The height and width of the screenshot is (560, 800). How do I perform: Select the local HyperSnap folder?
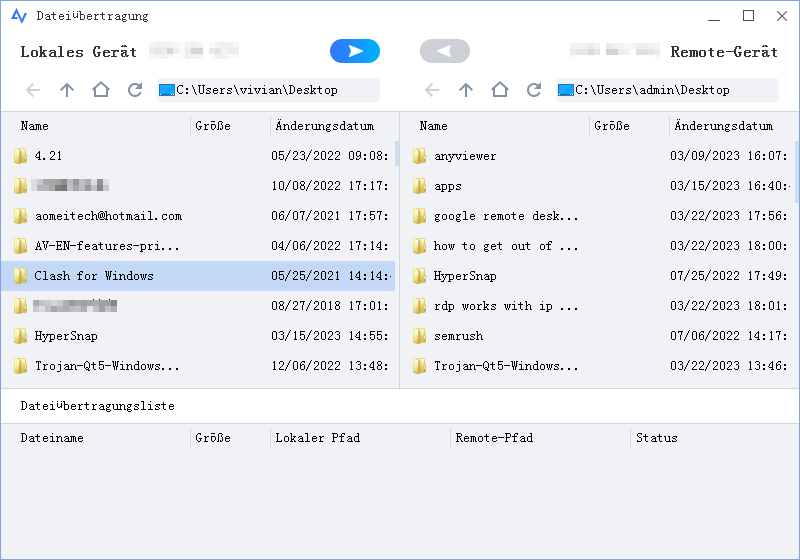tap(66, 336)
